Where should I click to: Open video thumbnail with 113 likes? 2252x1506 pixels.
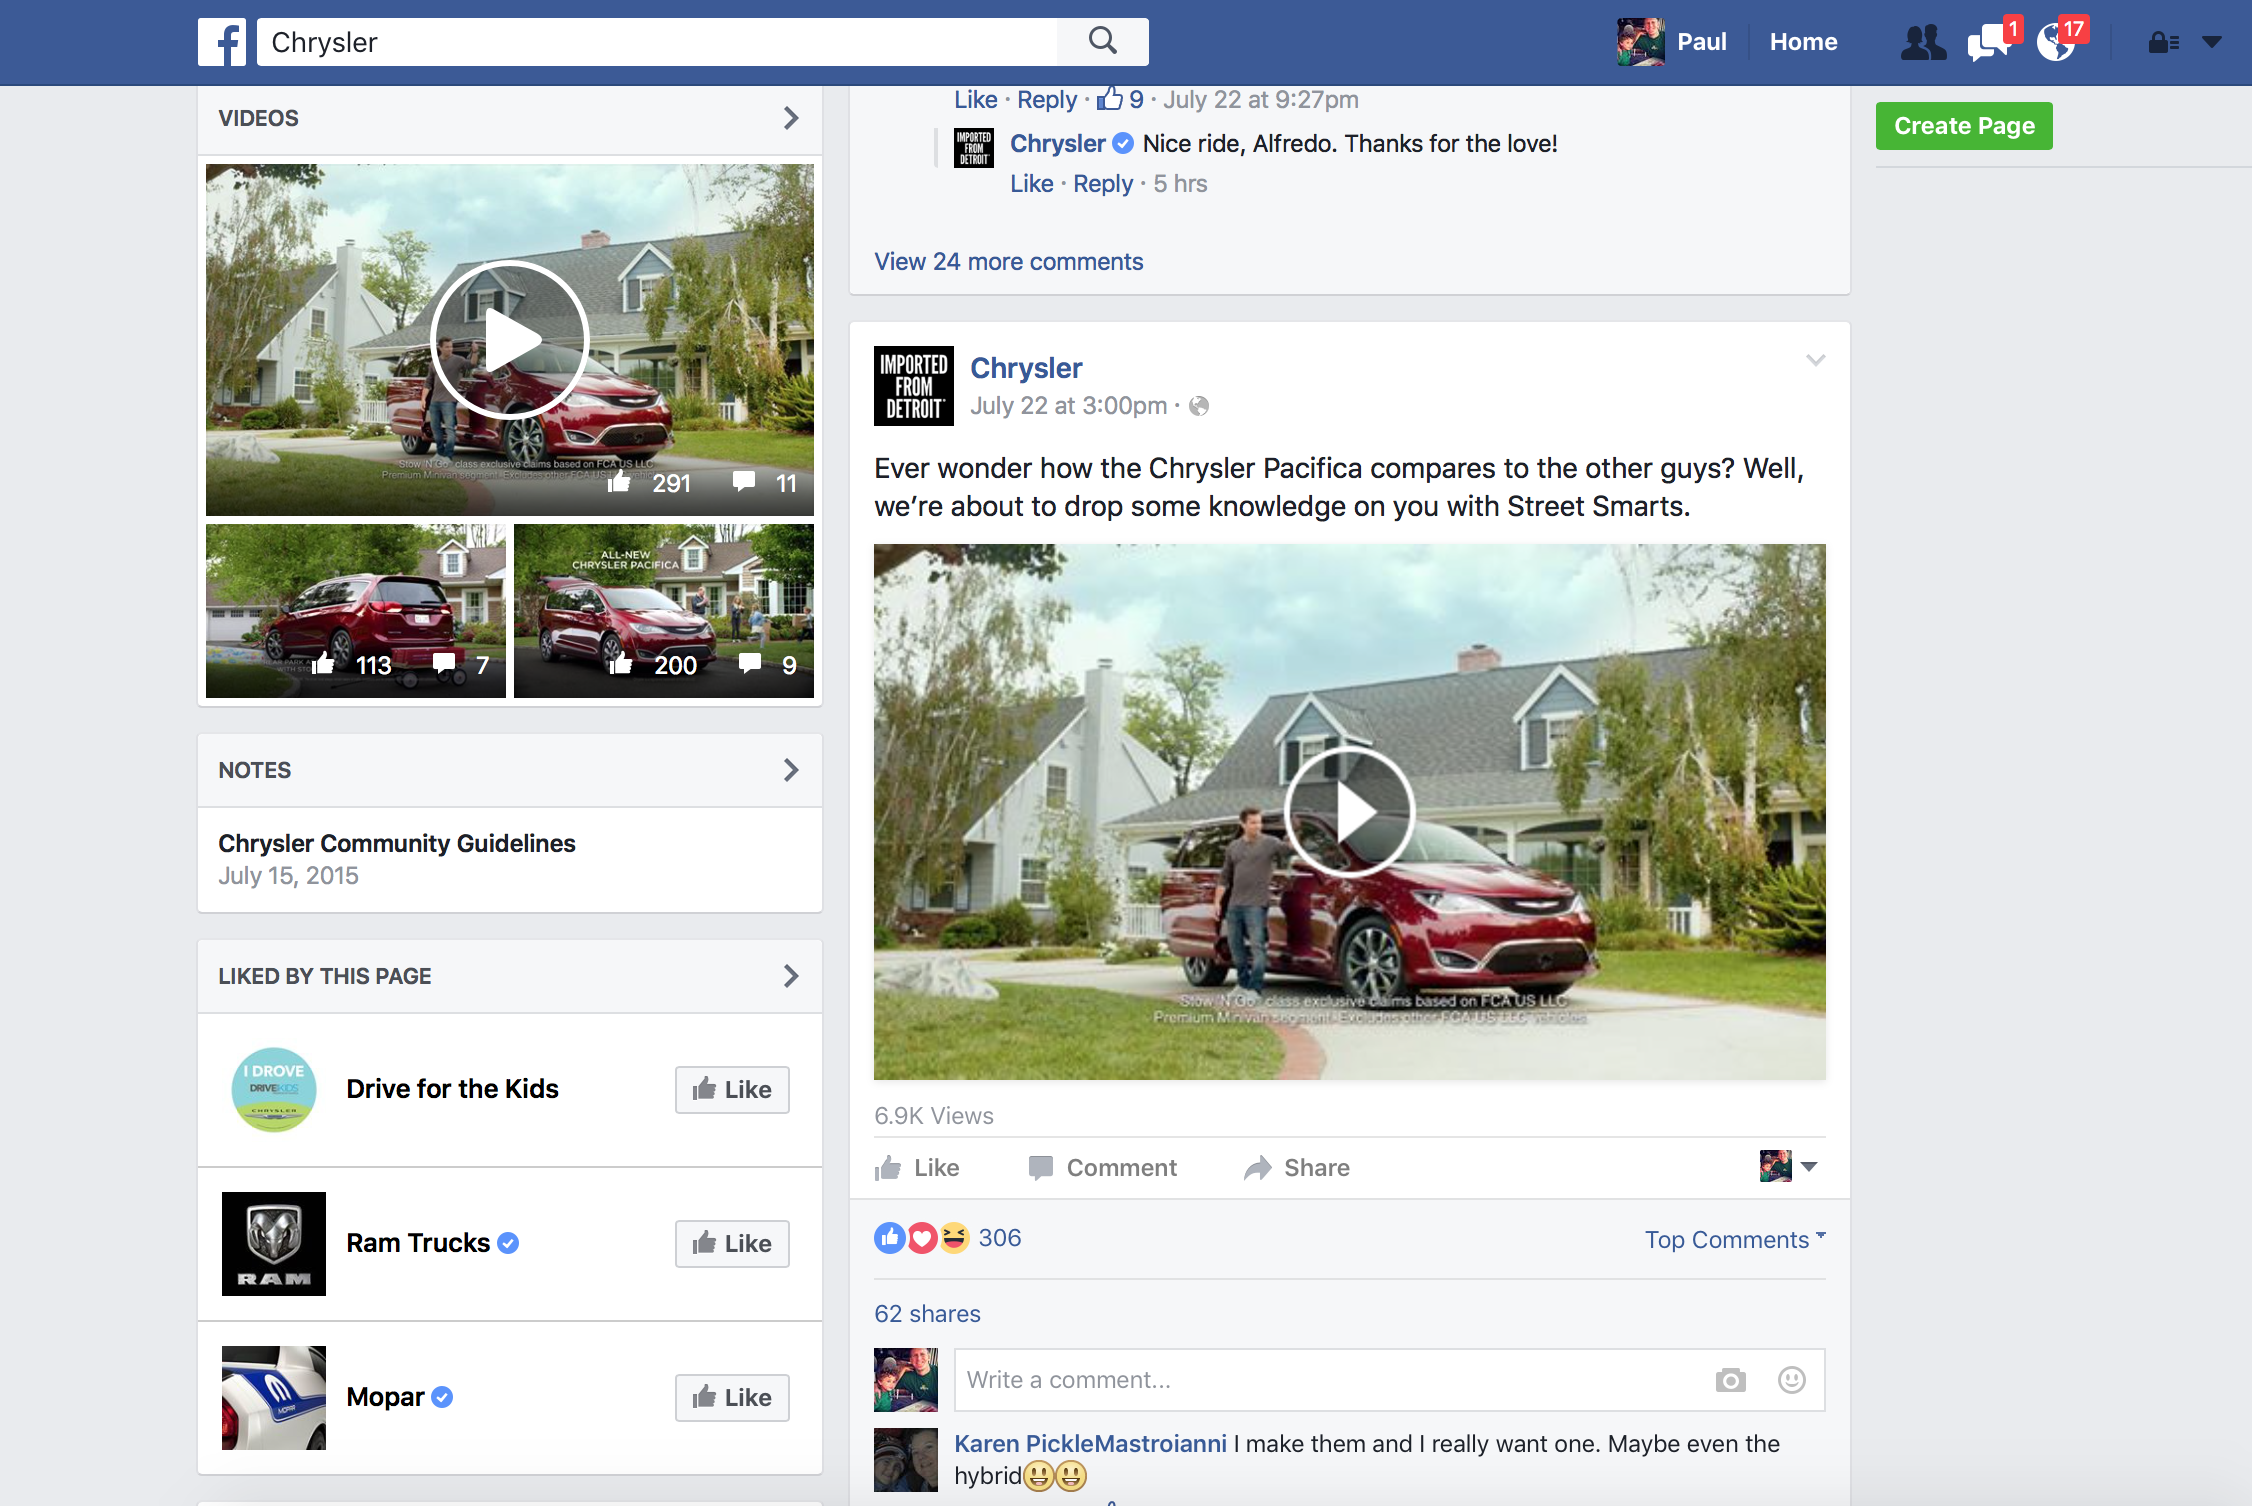pos(356,611)
